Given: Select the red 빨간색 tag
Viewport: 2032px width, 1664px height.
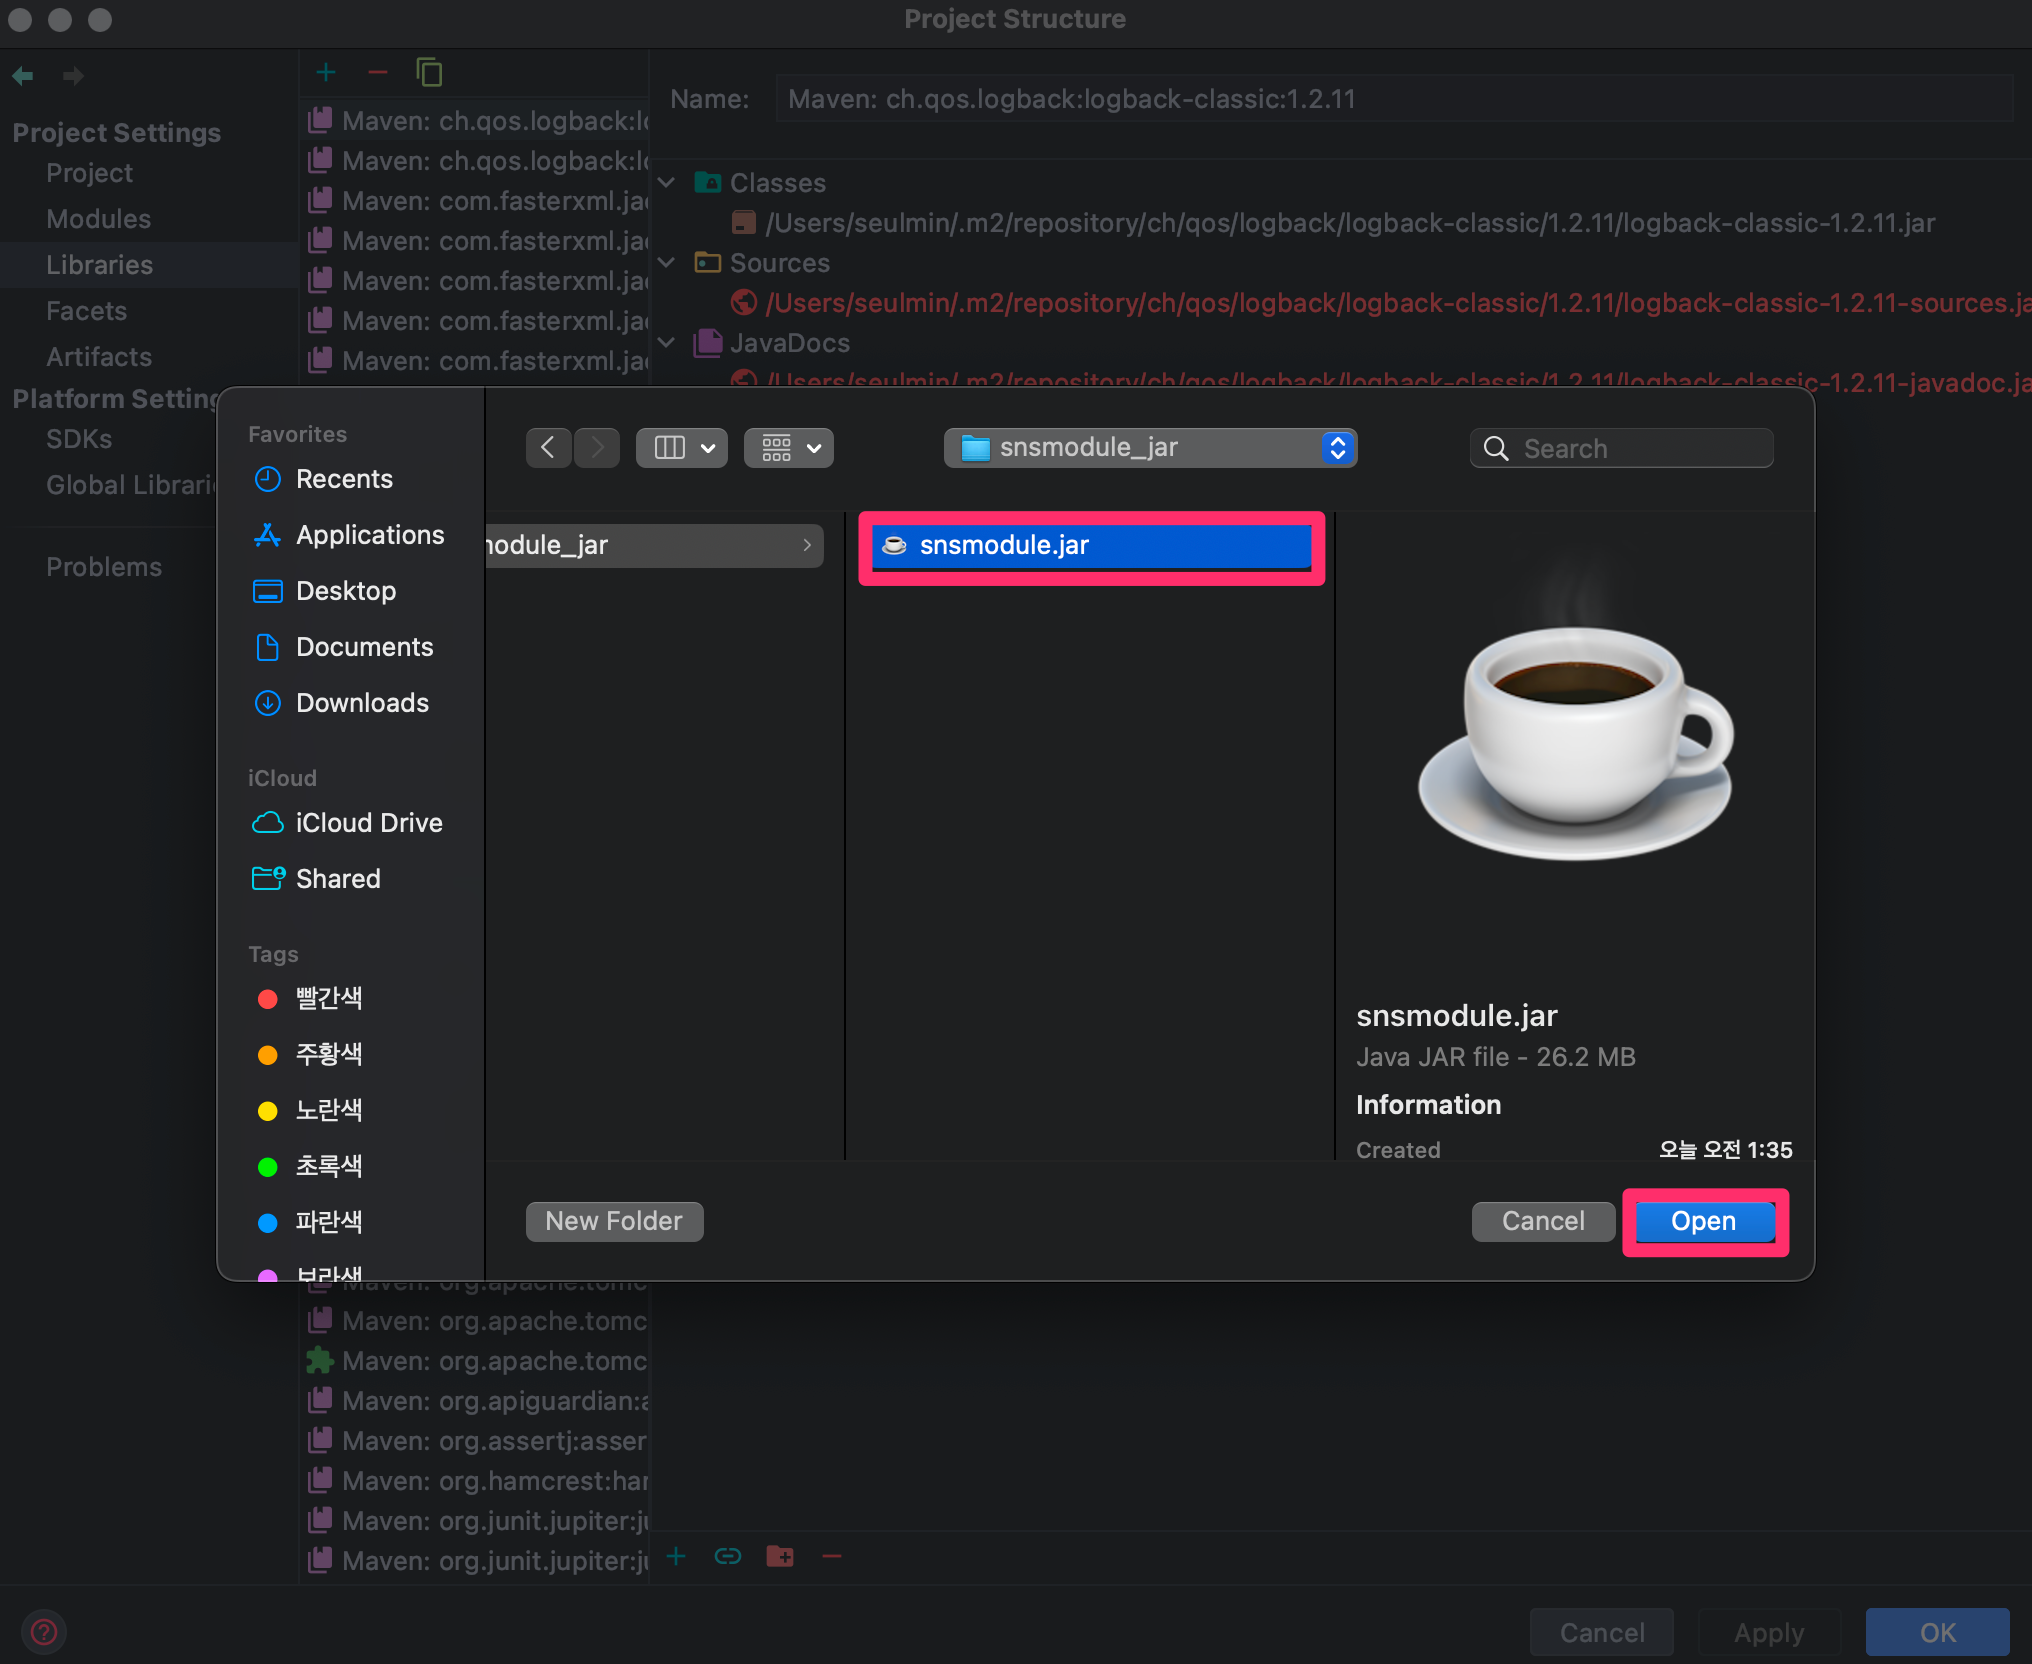Looking at the screenshot, I should pos(328,998).
